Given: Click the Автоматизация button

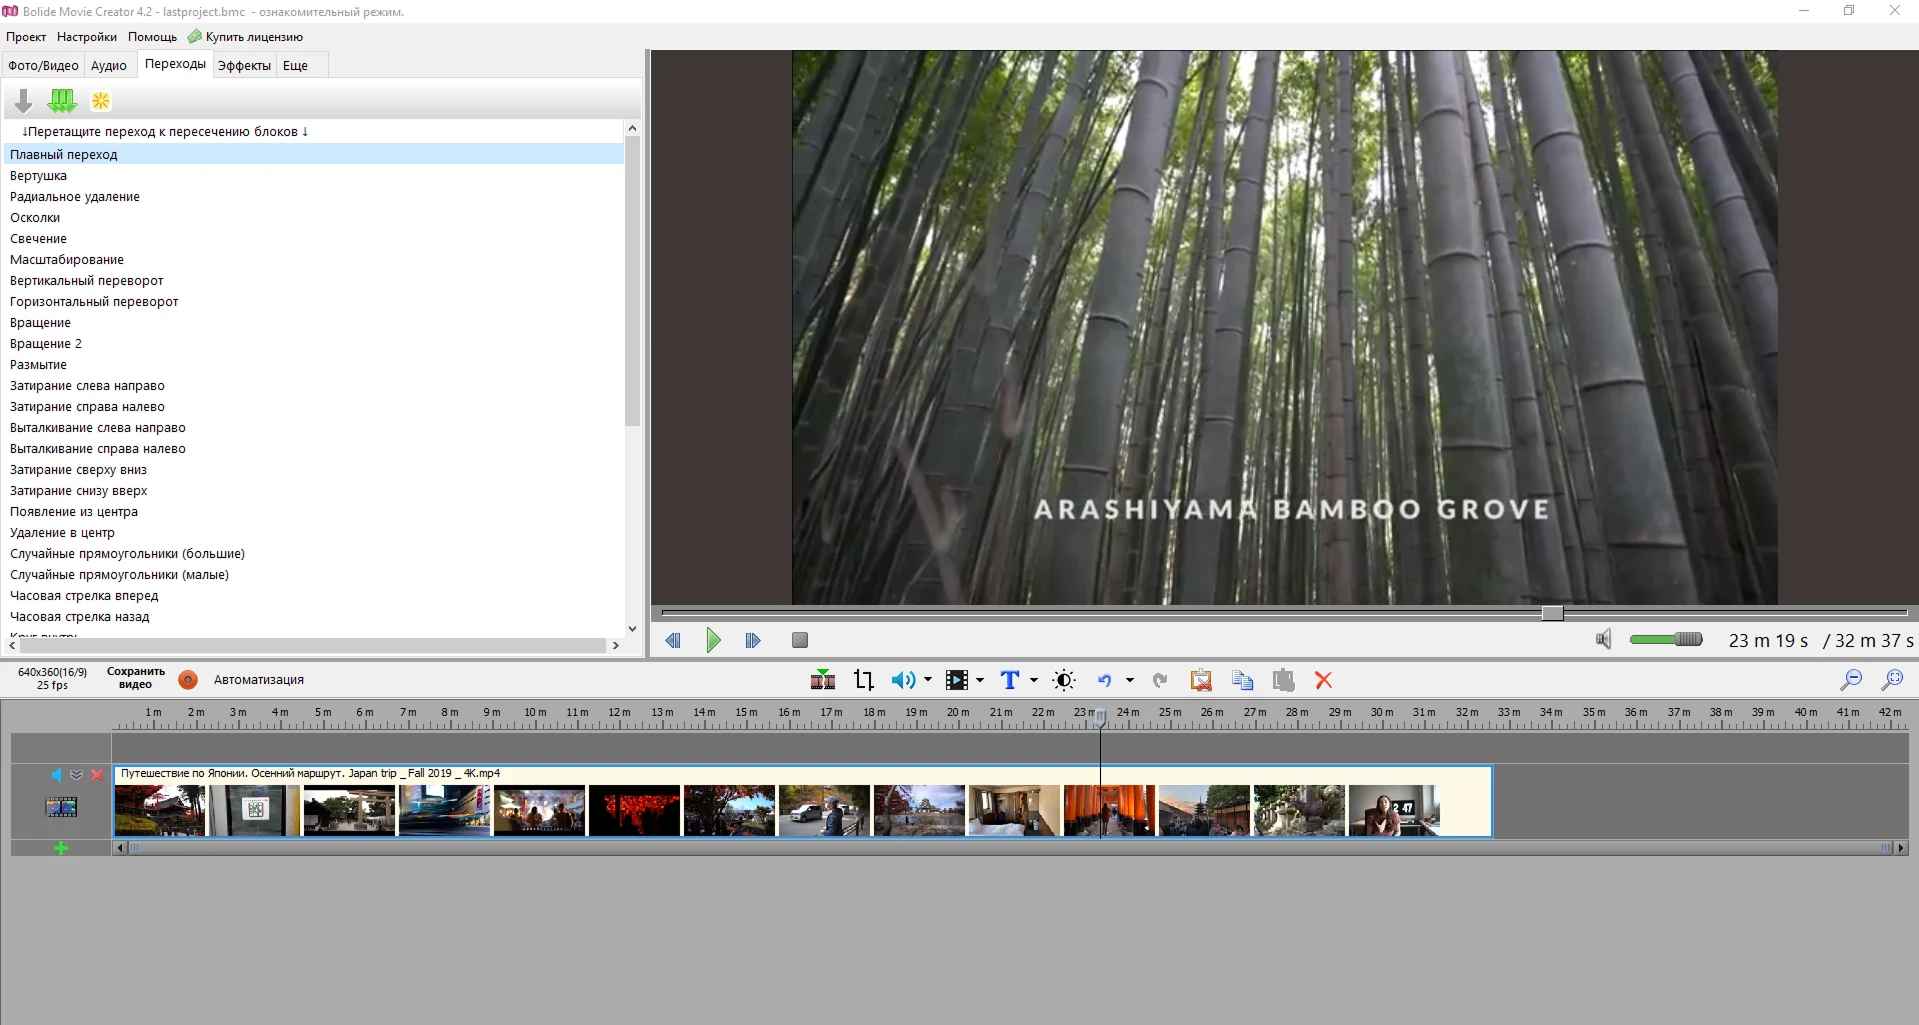Looking at the screenshot, I should click(x=259, y=680).
